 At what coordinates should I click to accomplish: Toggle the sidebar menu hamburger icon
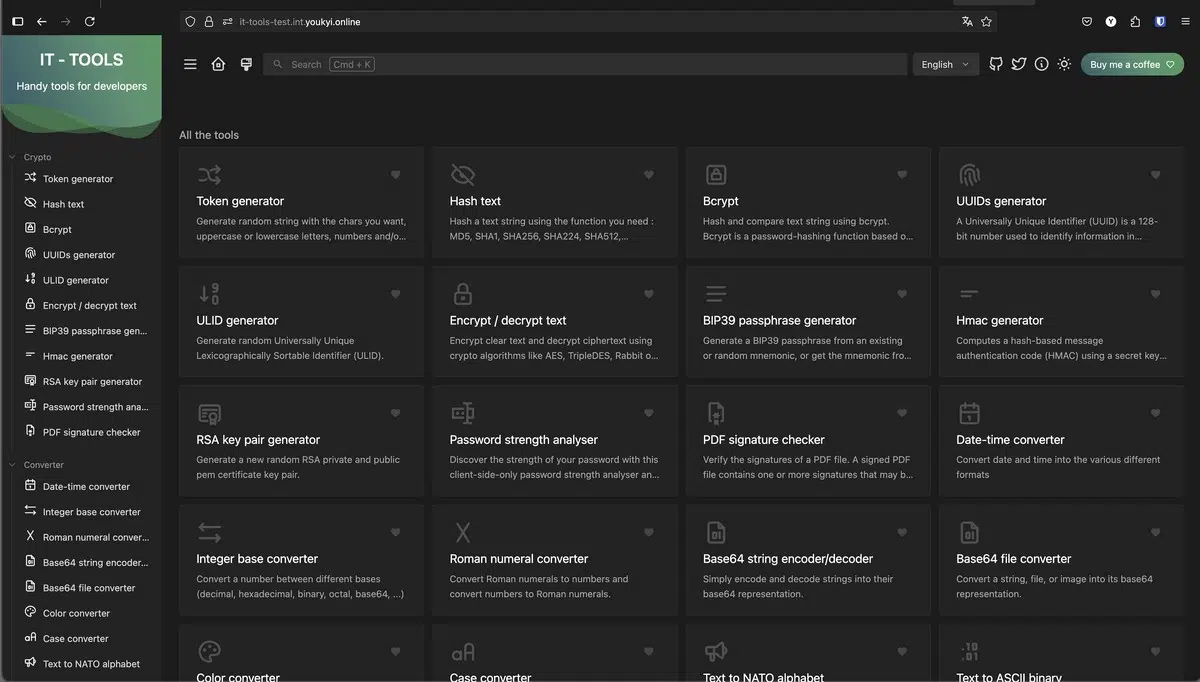click(x=190, y=64)
